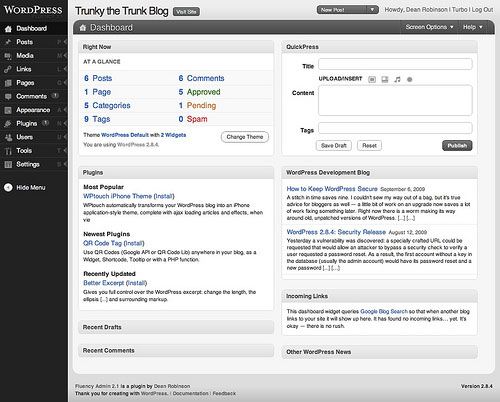Click the Media icon in the sidebar

(8, 56)
